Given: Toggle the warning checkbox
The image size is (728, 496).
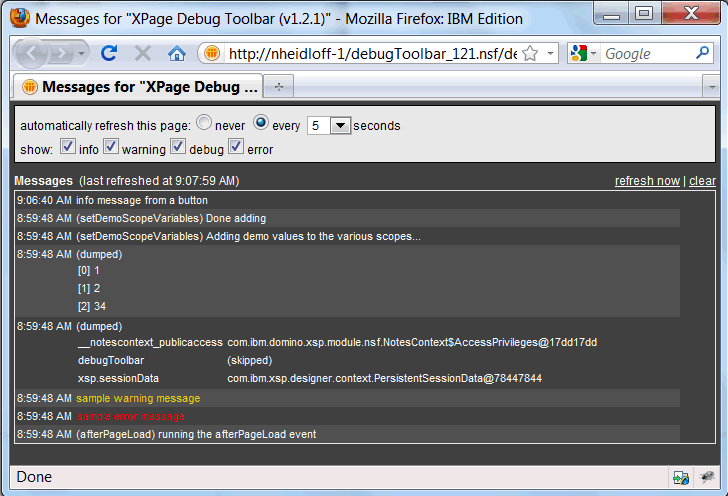Looking at the screenshot, I should point(110,147).
